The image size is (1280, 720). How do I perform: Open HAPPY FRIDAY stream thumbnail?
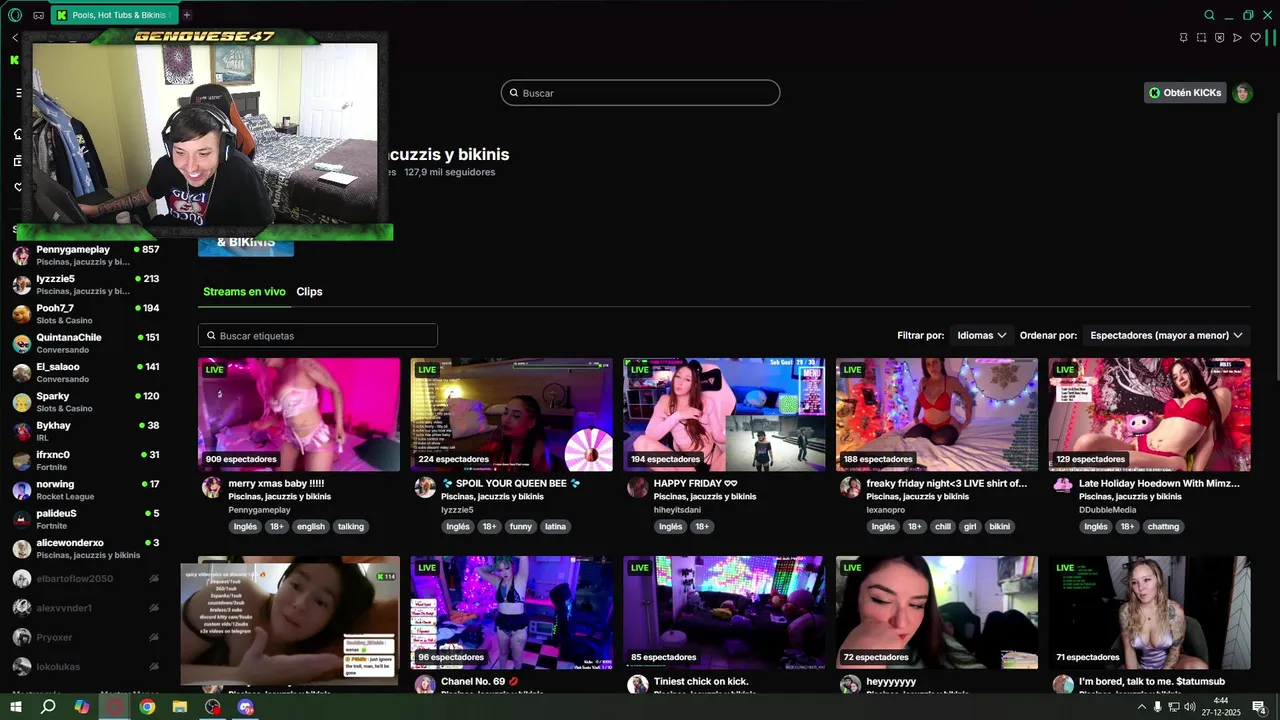724,415
